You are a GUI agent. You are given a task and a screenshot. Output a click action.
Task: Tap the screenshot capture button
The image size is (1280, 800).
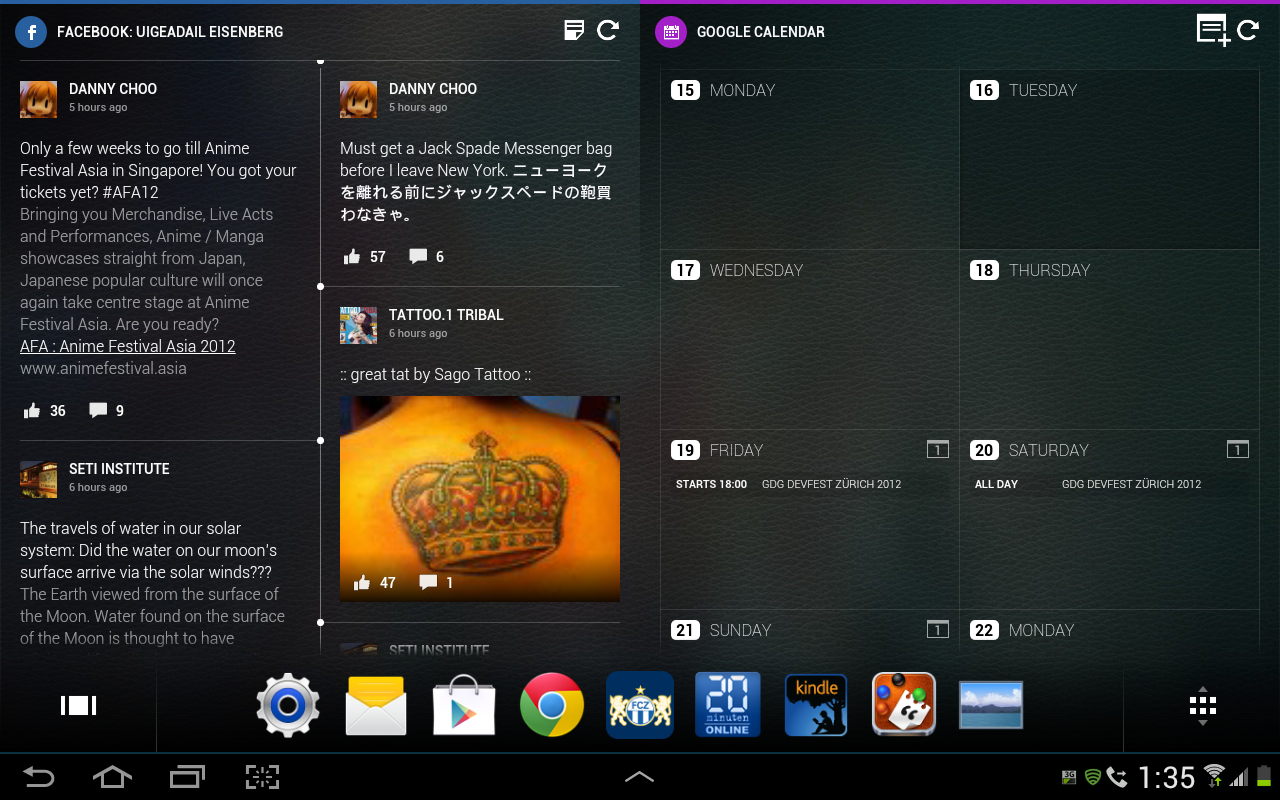[262, 777]
